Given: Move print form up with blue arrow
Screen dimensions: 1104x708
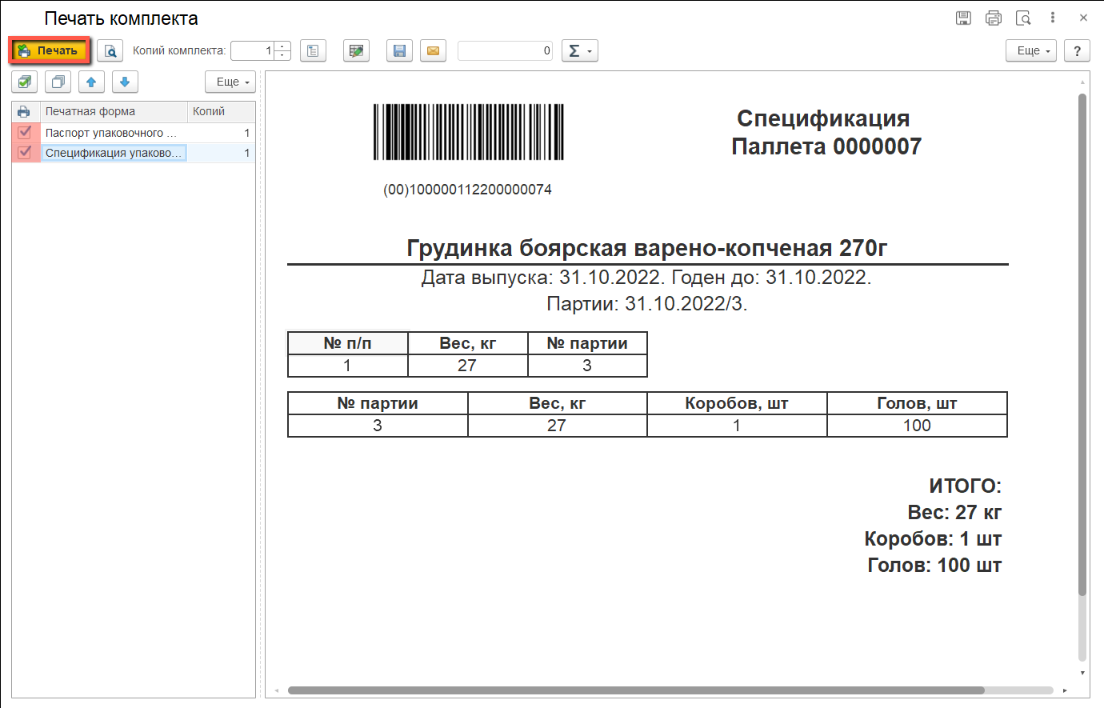Looking at the screenshot, I should point(91,82).
